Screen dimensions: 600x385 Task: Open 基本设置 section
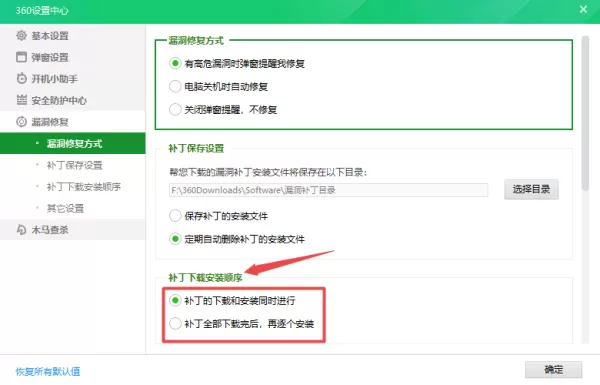pyautogui.click(x=73, y=36)
